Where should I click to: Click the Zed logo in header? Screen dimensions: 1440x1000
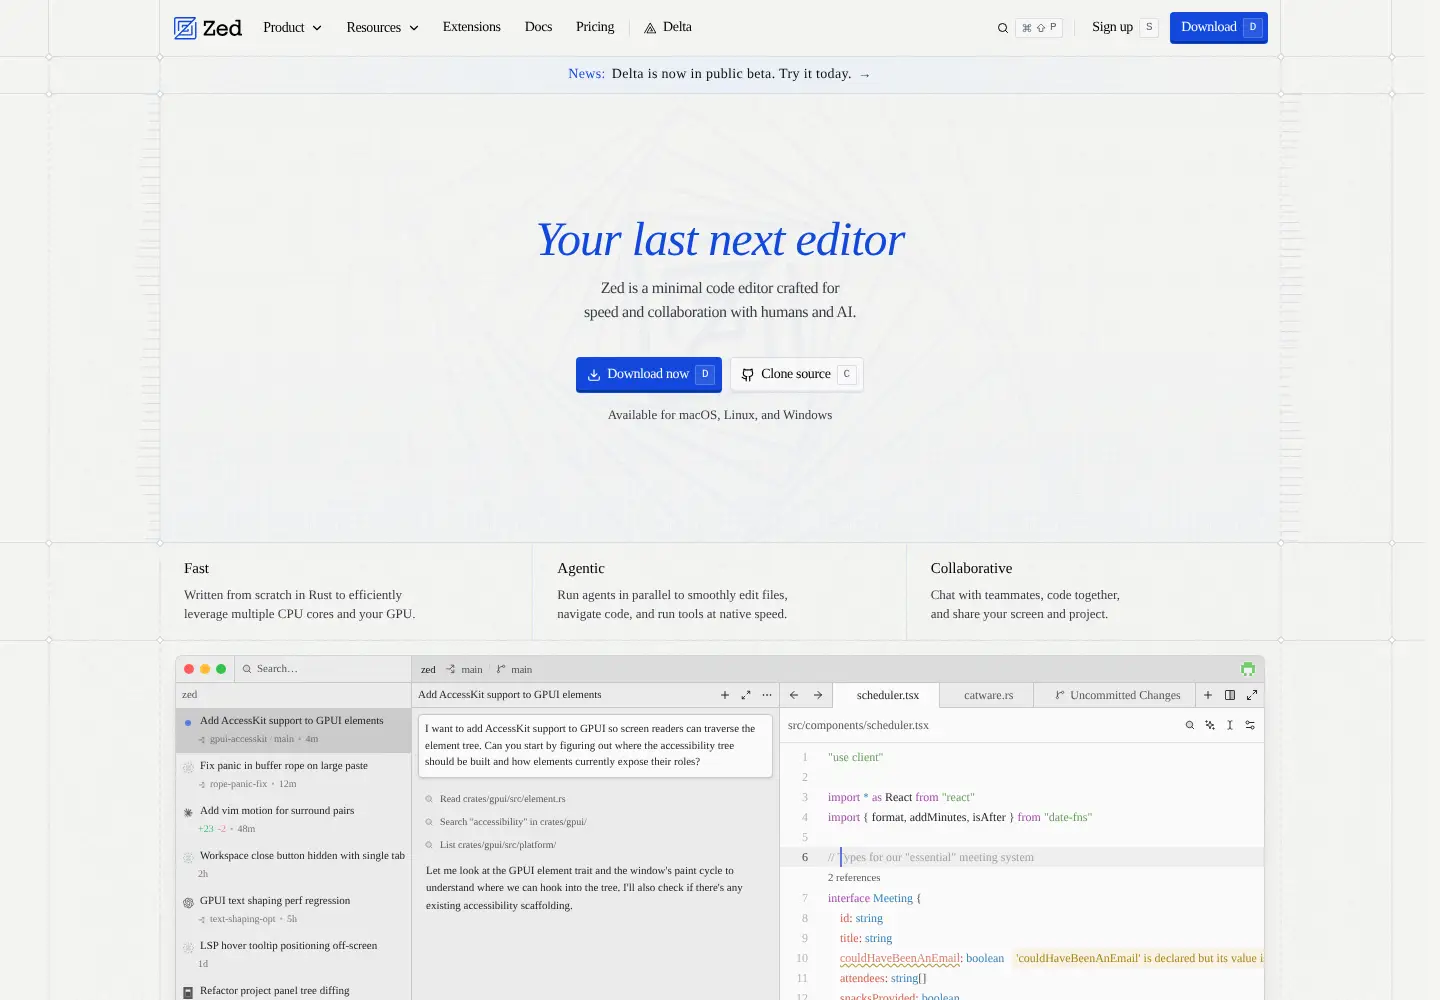(x=208, y=28)
